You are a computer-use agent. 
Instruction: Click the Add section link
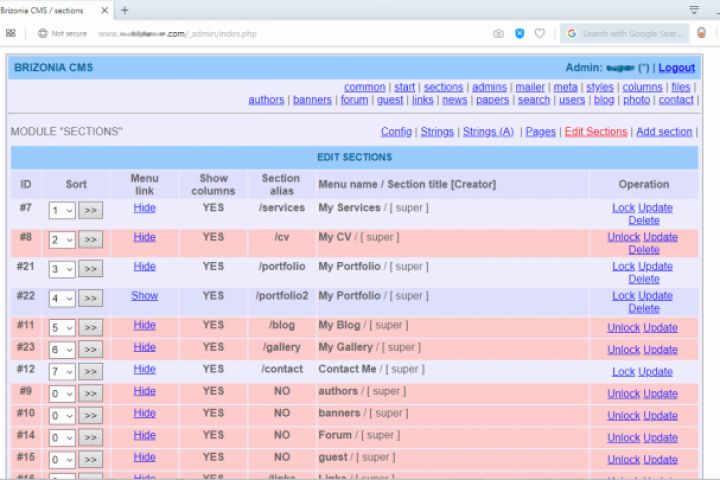pos(664,131)
